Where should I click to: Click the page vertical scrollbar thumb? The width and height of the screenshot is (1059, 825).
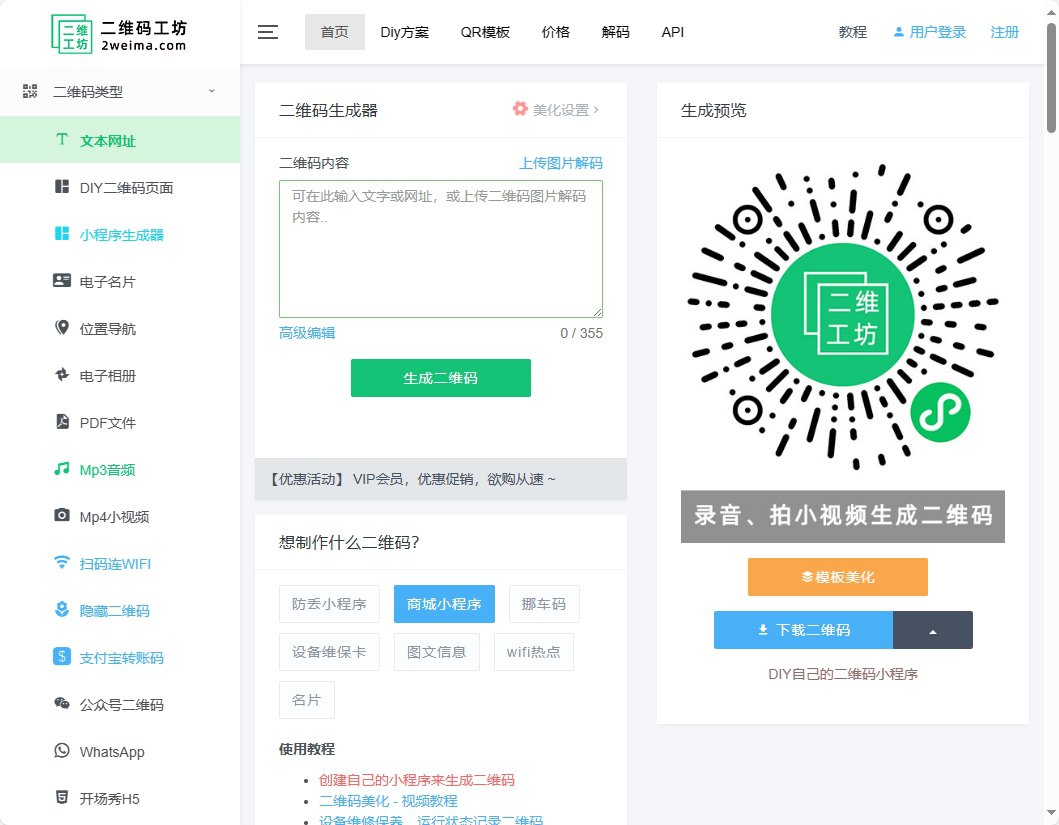1052,78
